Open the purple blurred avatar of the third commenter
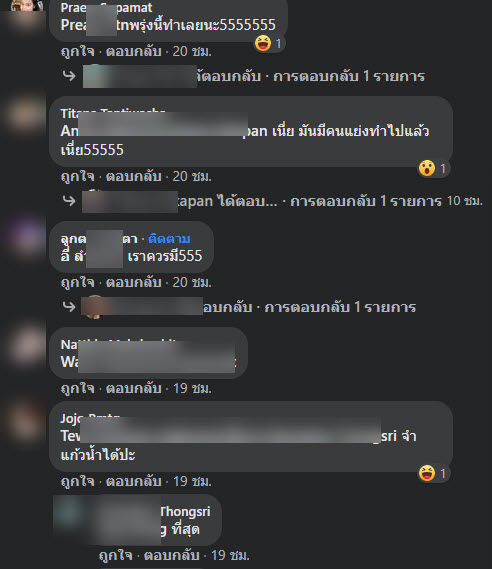This screenshot has height=569, width=492. (25, 238)
